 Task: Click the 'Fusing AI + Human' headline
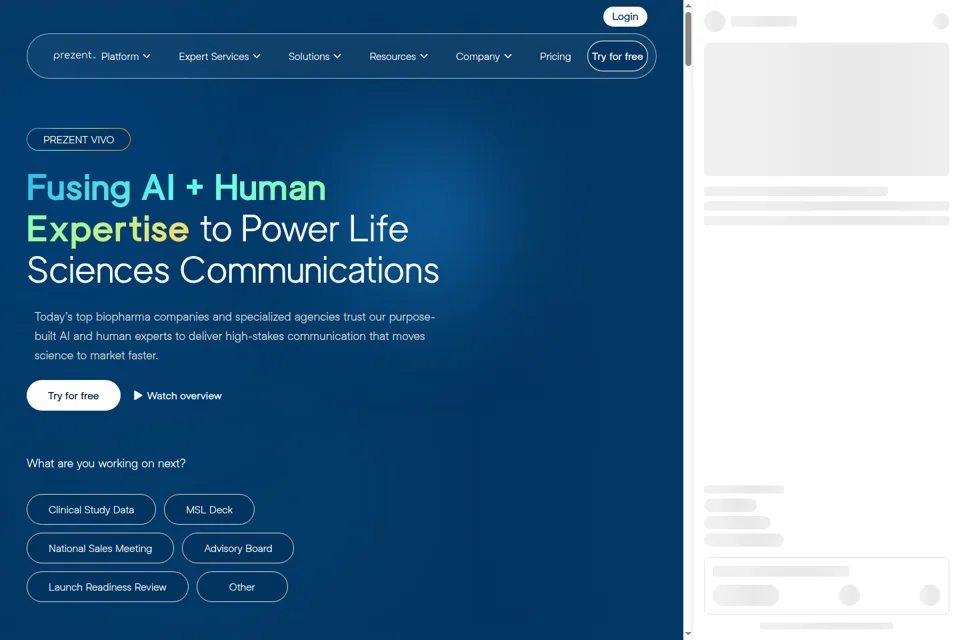(x=176, y=187)
